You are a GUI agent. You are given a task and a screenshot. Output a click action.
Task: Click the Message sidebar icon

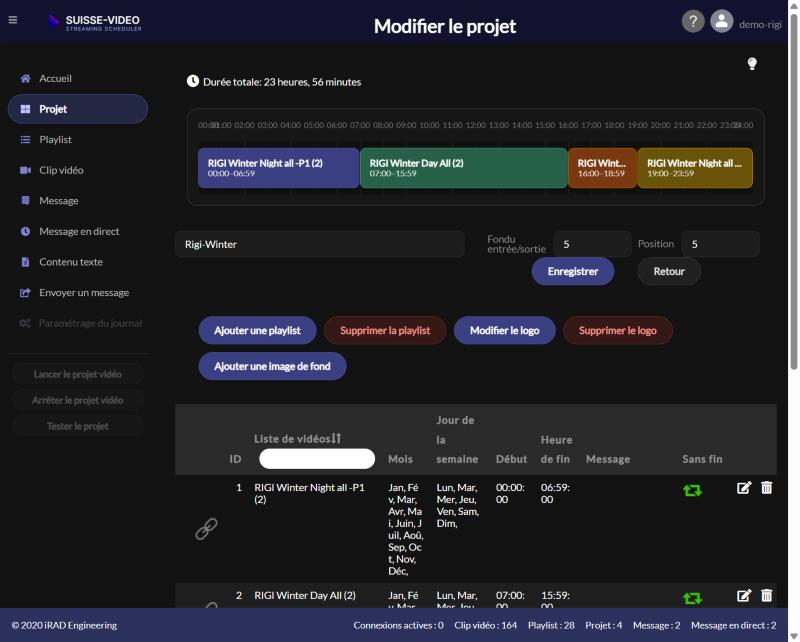coord(25,201)
